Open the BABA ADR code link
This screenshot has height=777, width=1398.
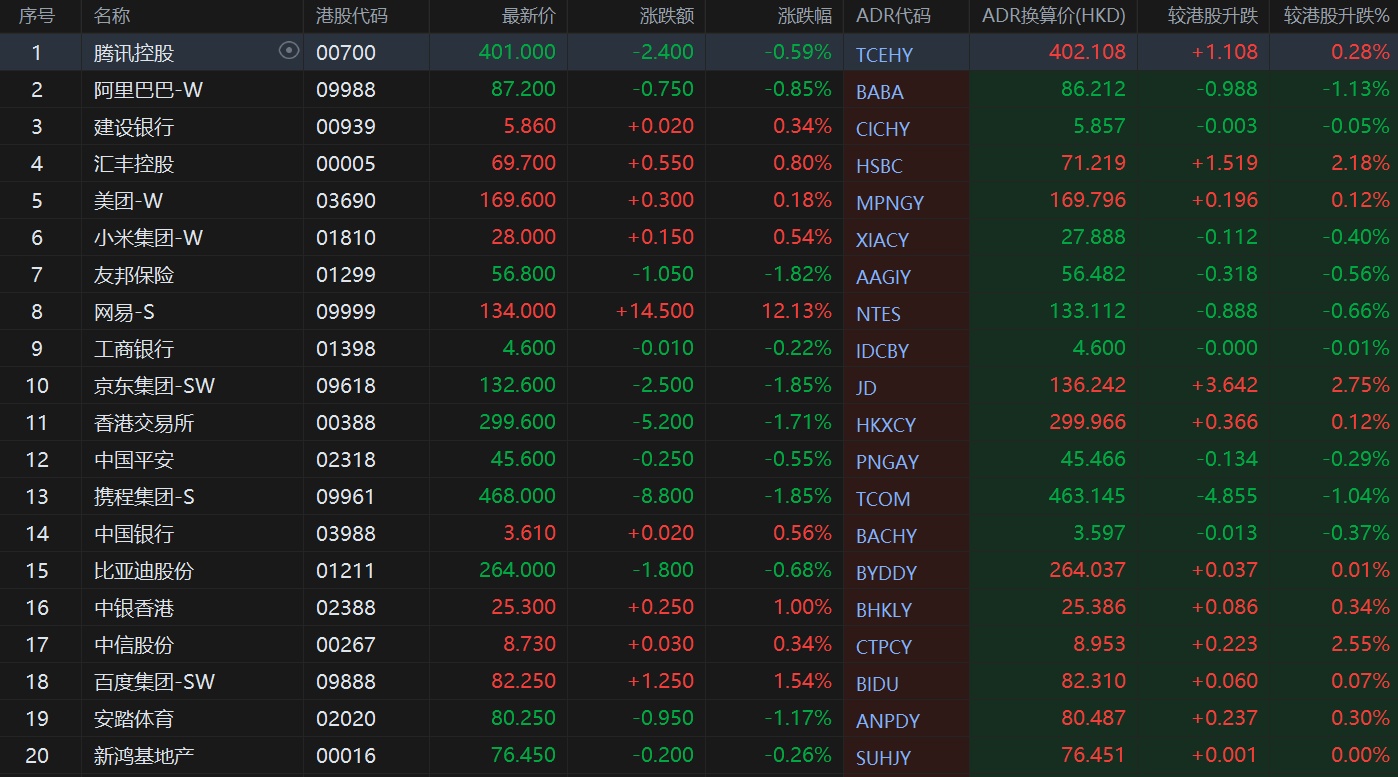tap(880, 92)
